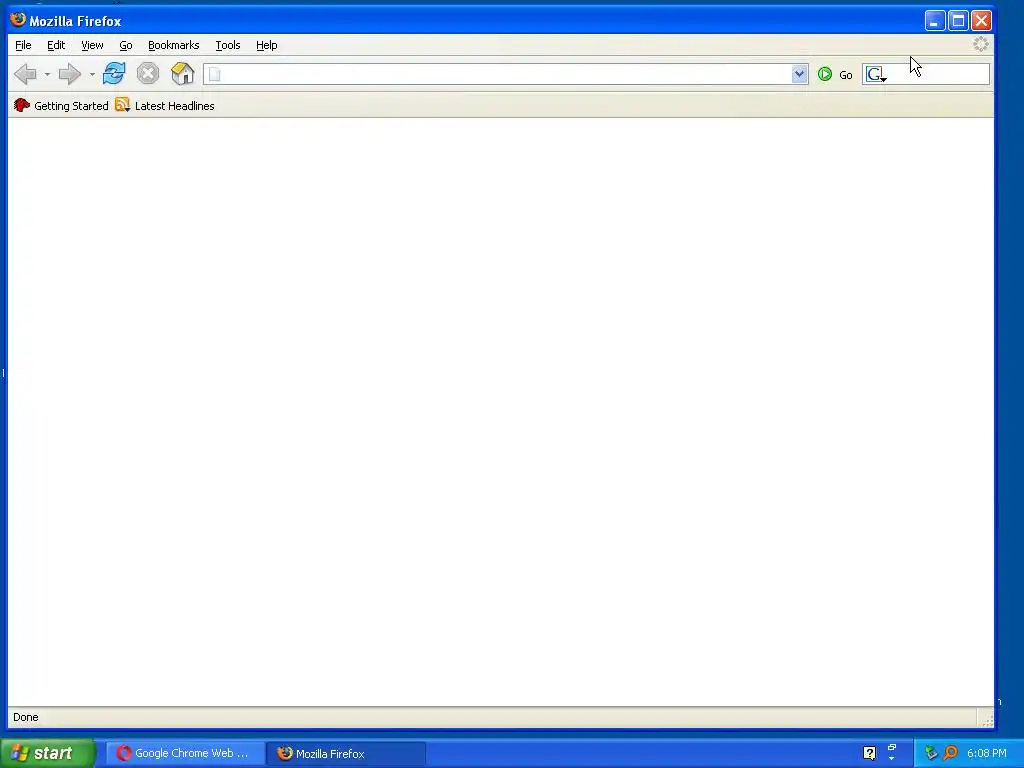The height and width of the screenshot is (768, 1024).
Task: Open the File menu
Action: 23,45
